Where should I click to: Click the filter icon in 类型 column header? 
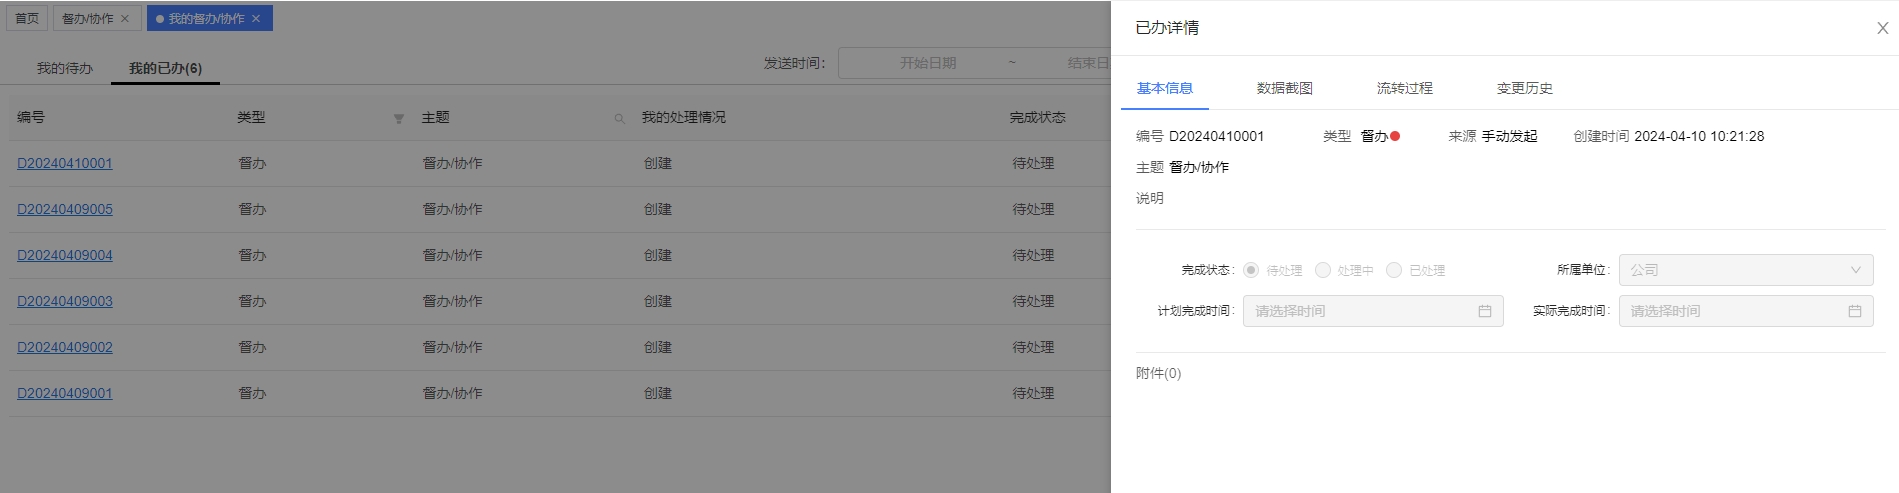399,119
